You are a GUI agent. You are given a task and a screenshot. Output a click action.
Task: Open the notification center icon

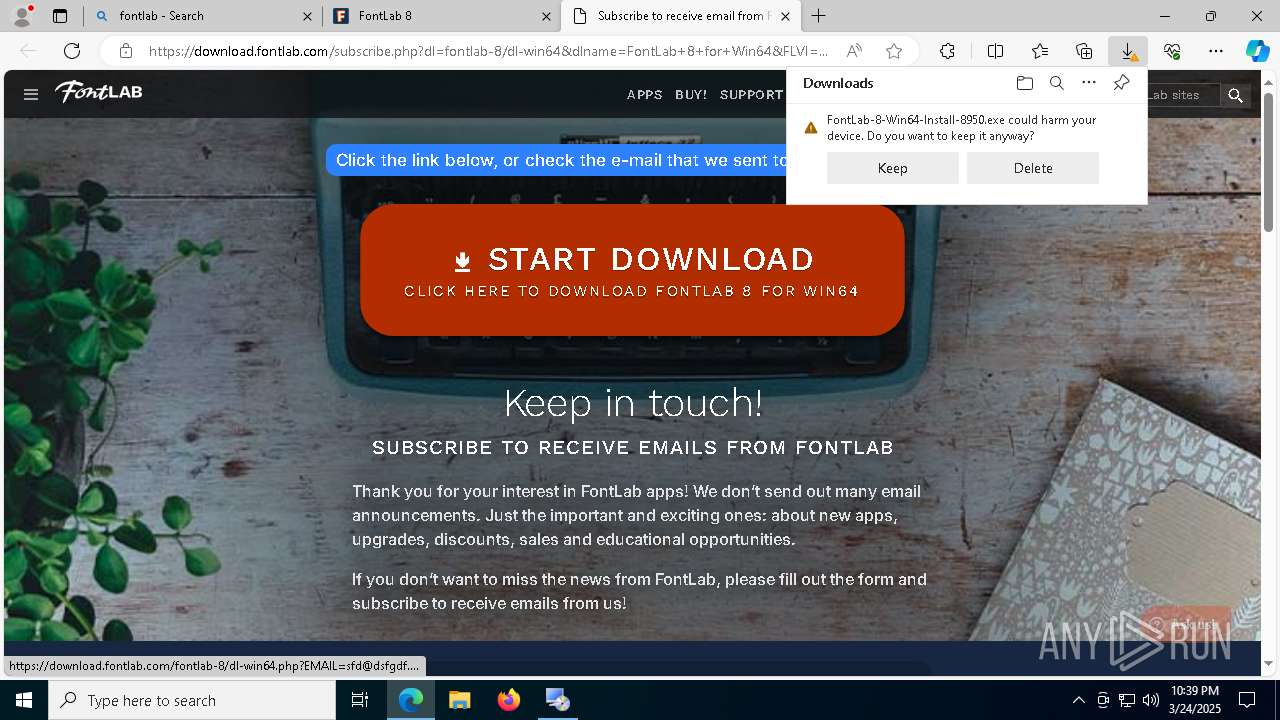pos(1247,700)
